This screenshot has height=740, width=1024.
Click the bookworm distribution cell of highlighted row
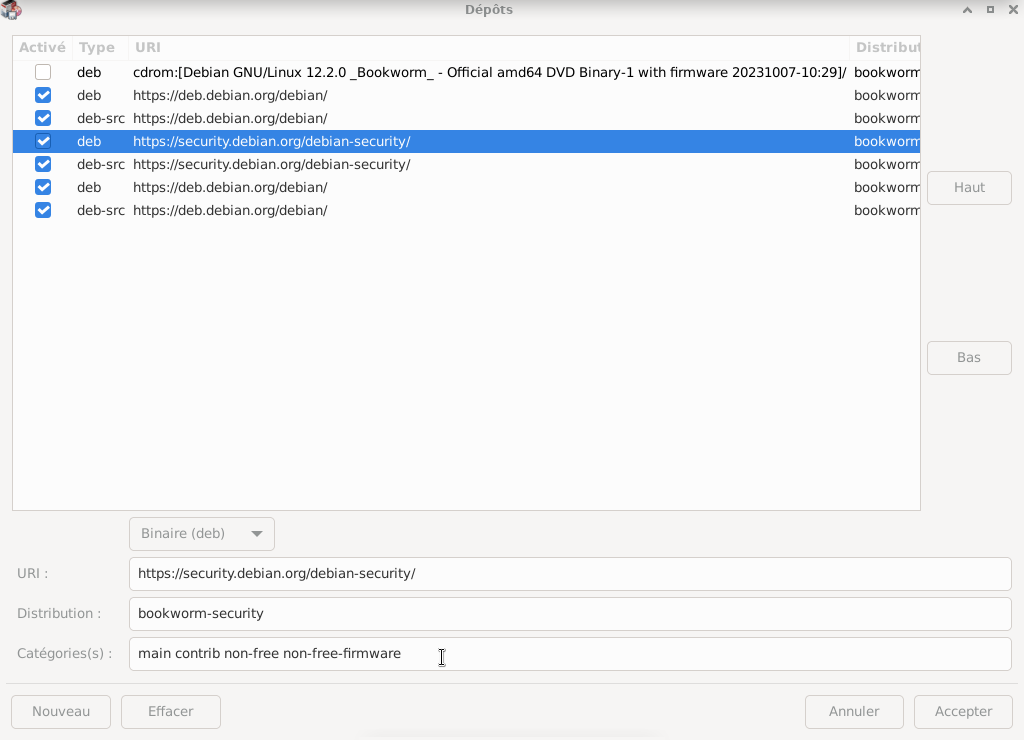coord(886,141)
